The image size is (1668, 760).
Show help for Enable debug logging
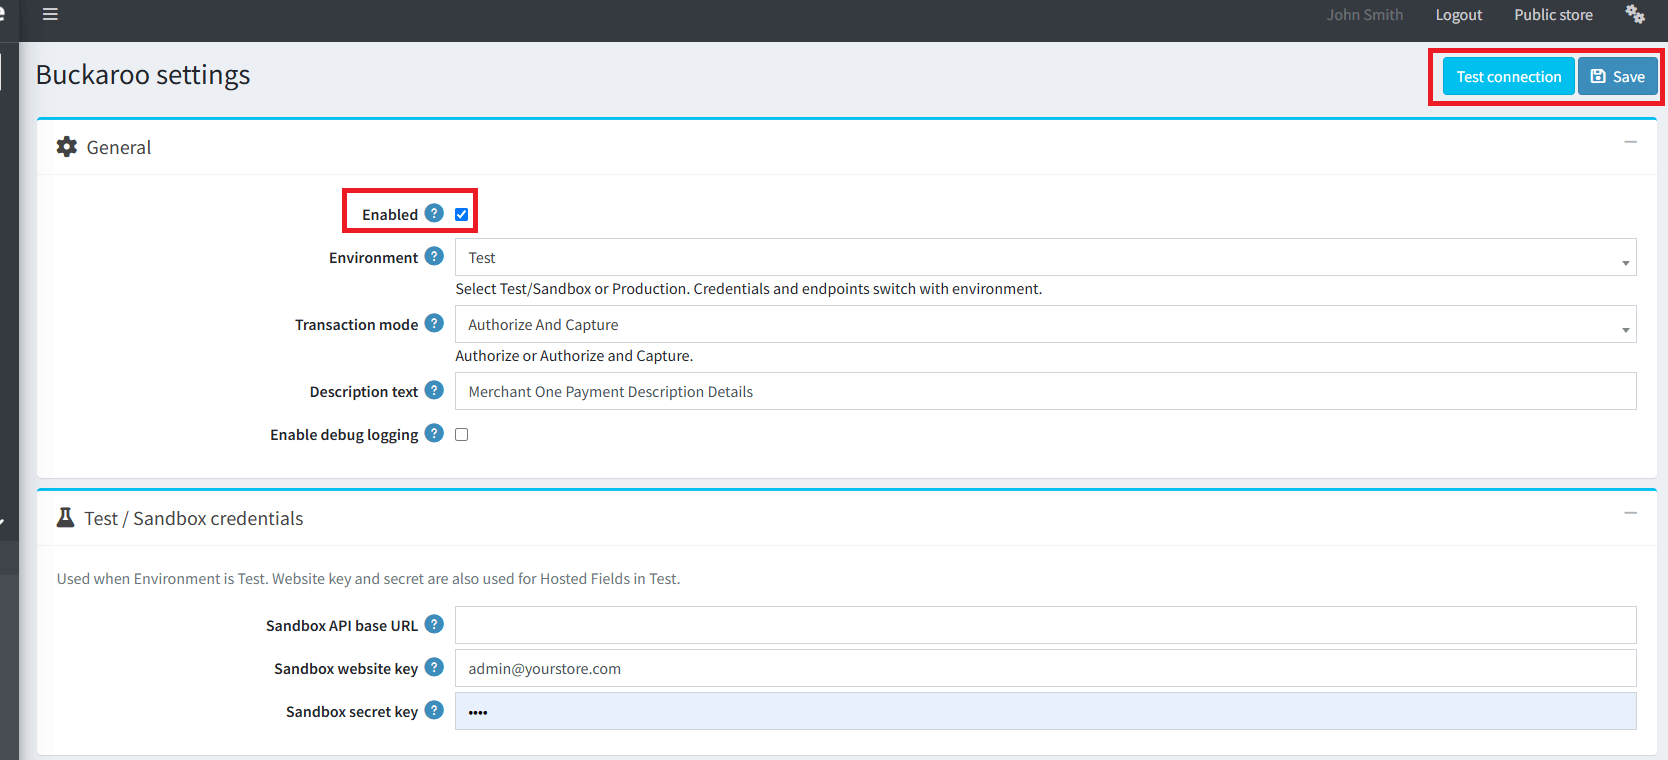point(434,433)
